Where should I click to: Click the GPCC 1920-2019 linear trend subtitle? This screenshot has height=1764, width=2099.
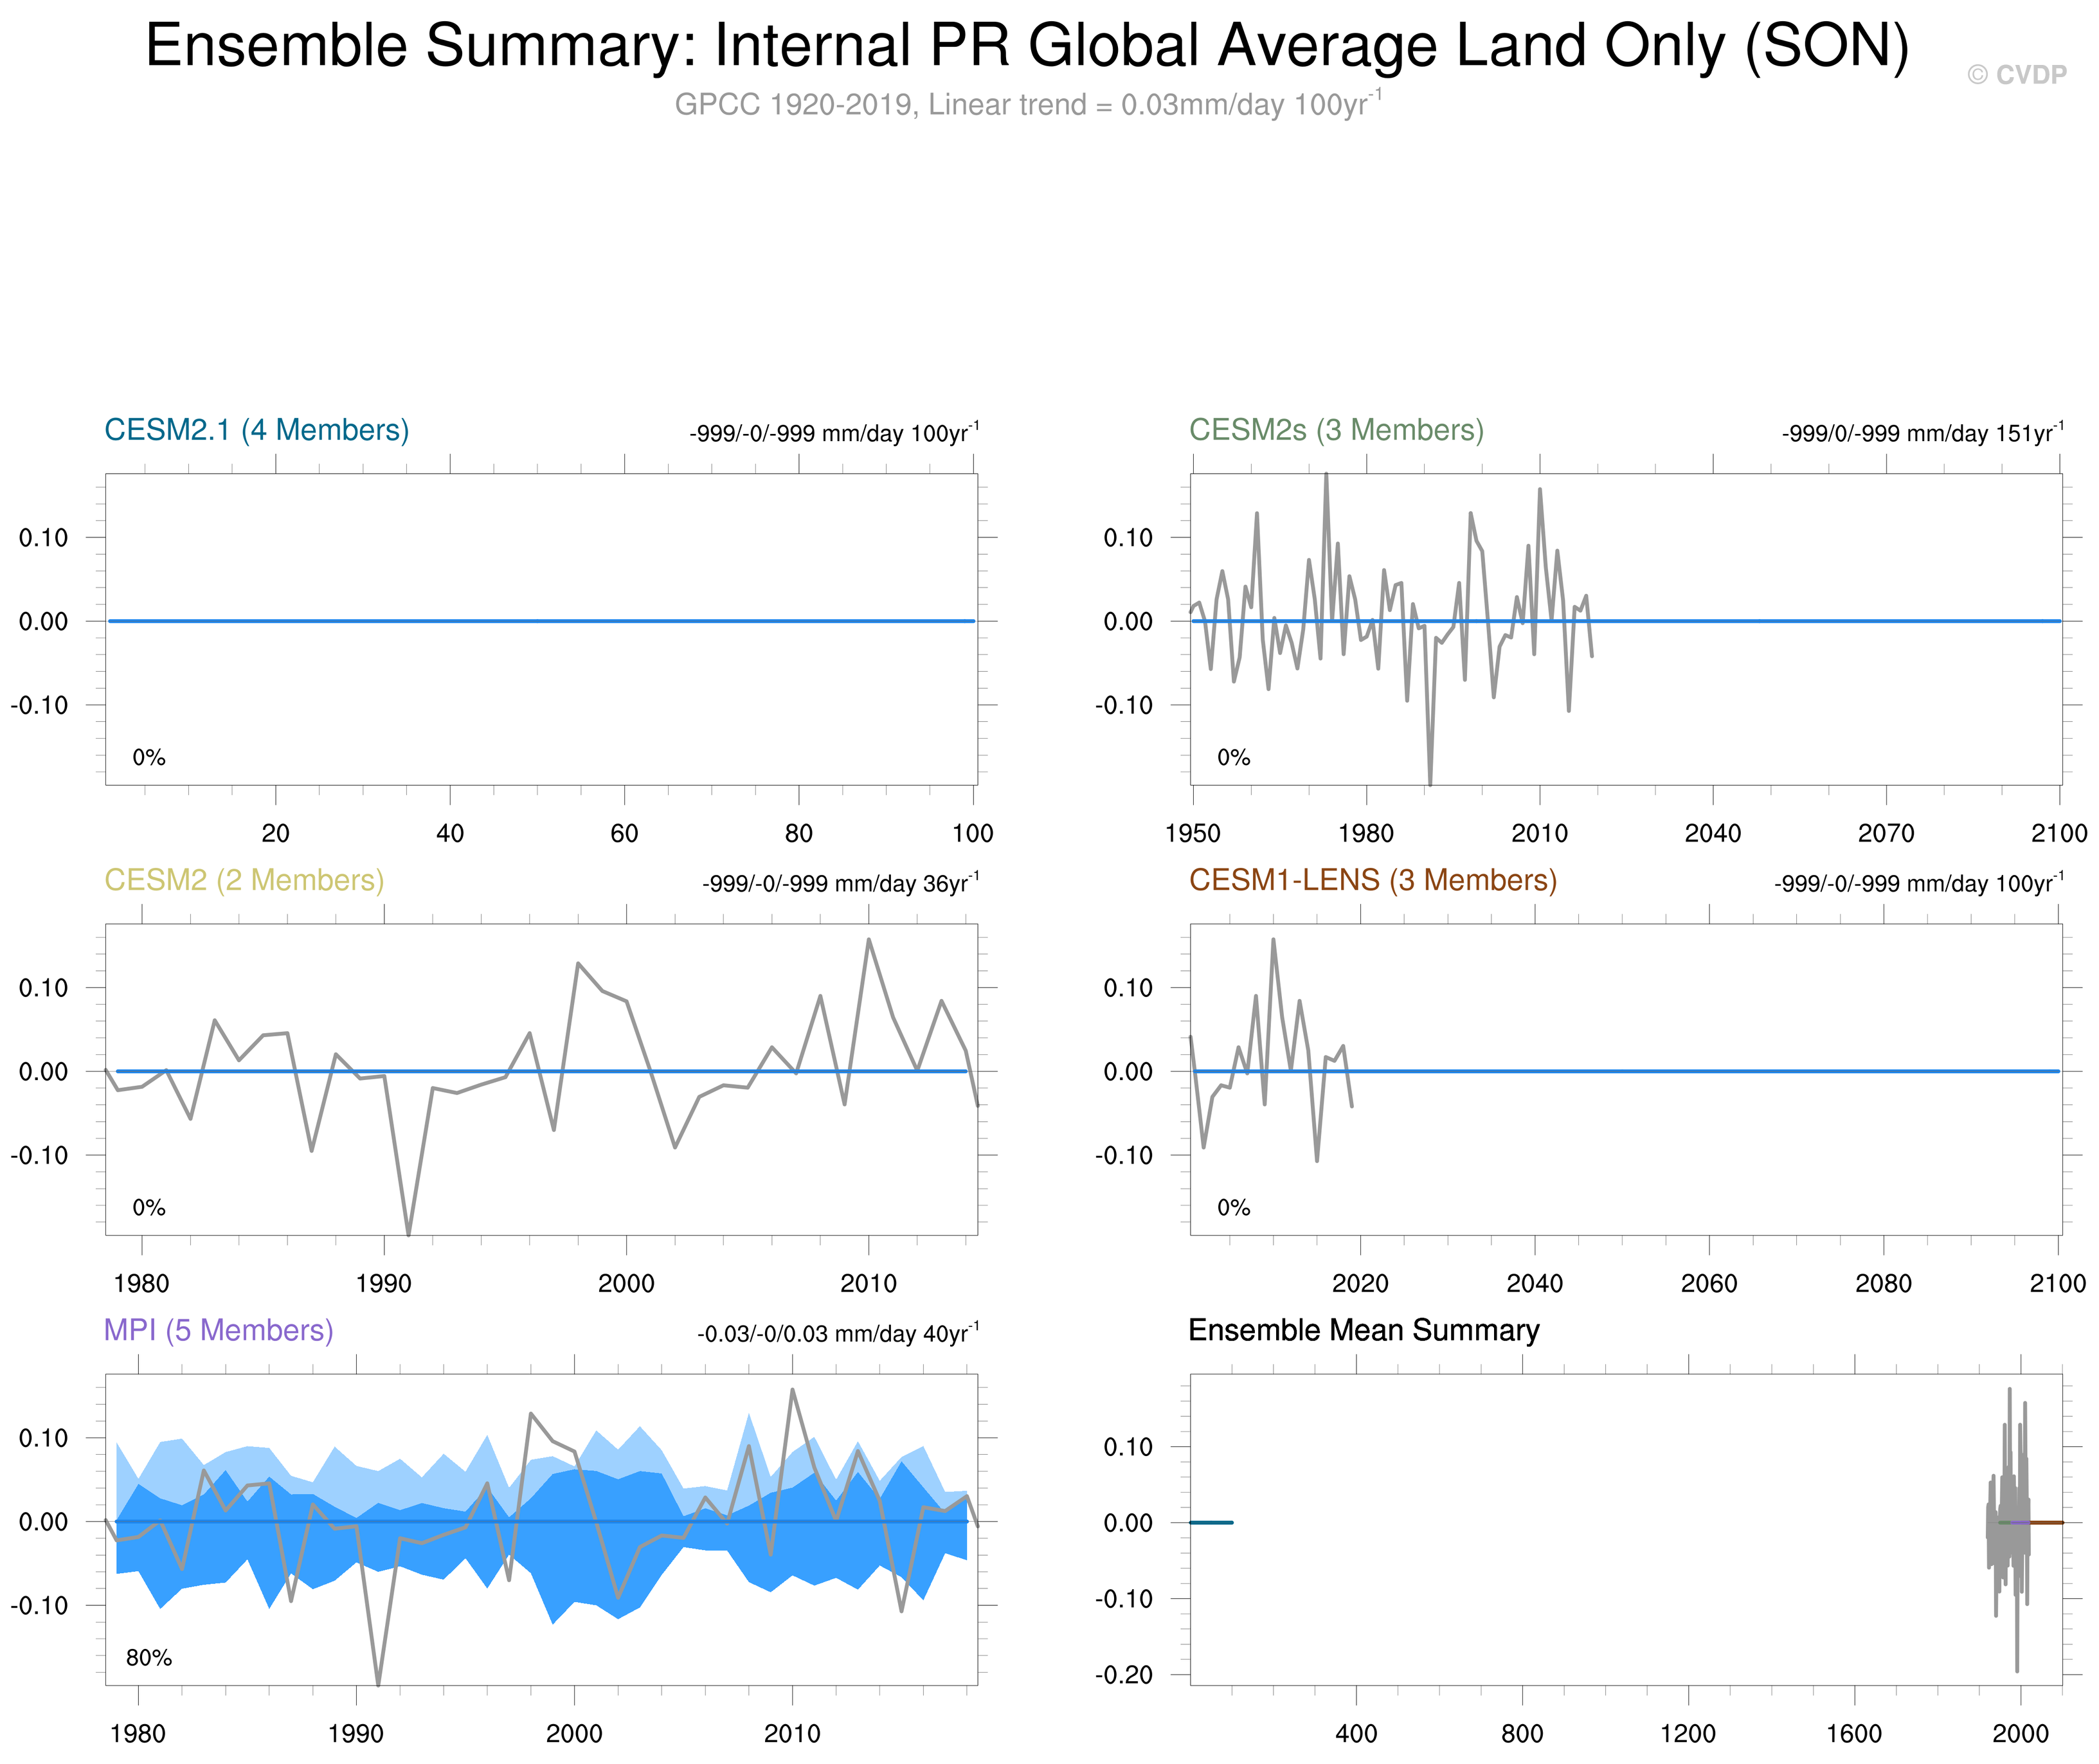pyautogui.click(x=1027, y=104)
